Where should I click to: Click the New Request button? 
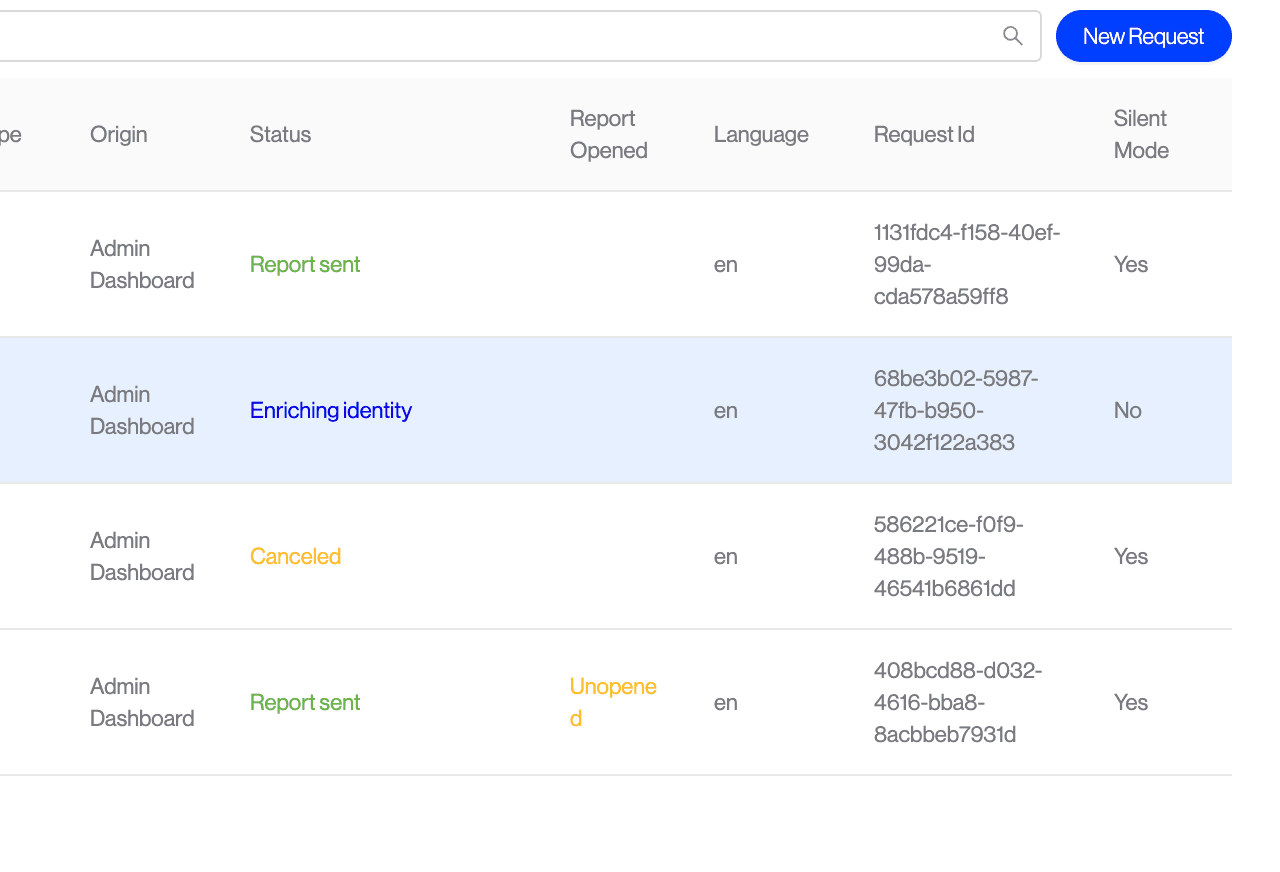1143,36
